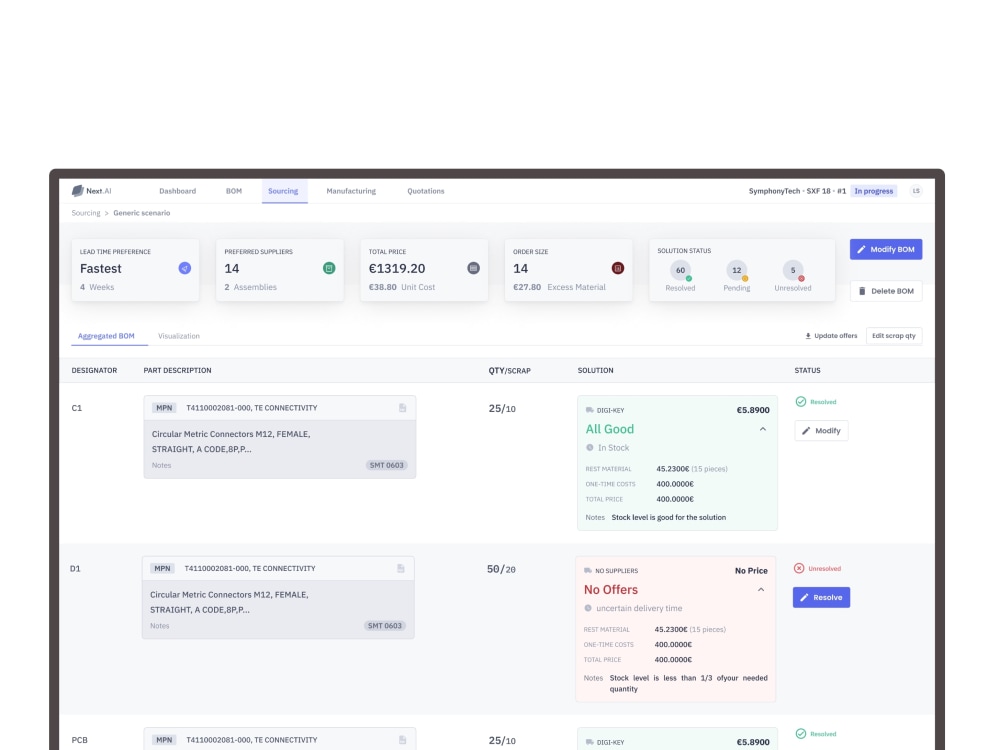Click Update offers
1000x750 pixels.
[x=831, y=335]
